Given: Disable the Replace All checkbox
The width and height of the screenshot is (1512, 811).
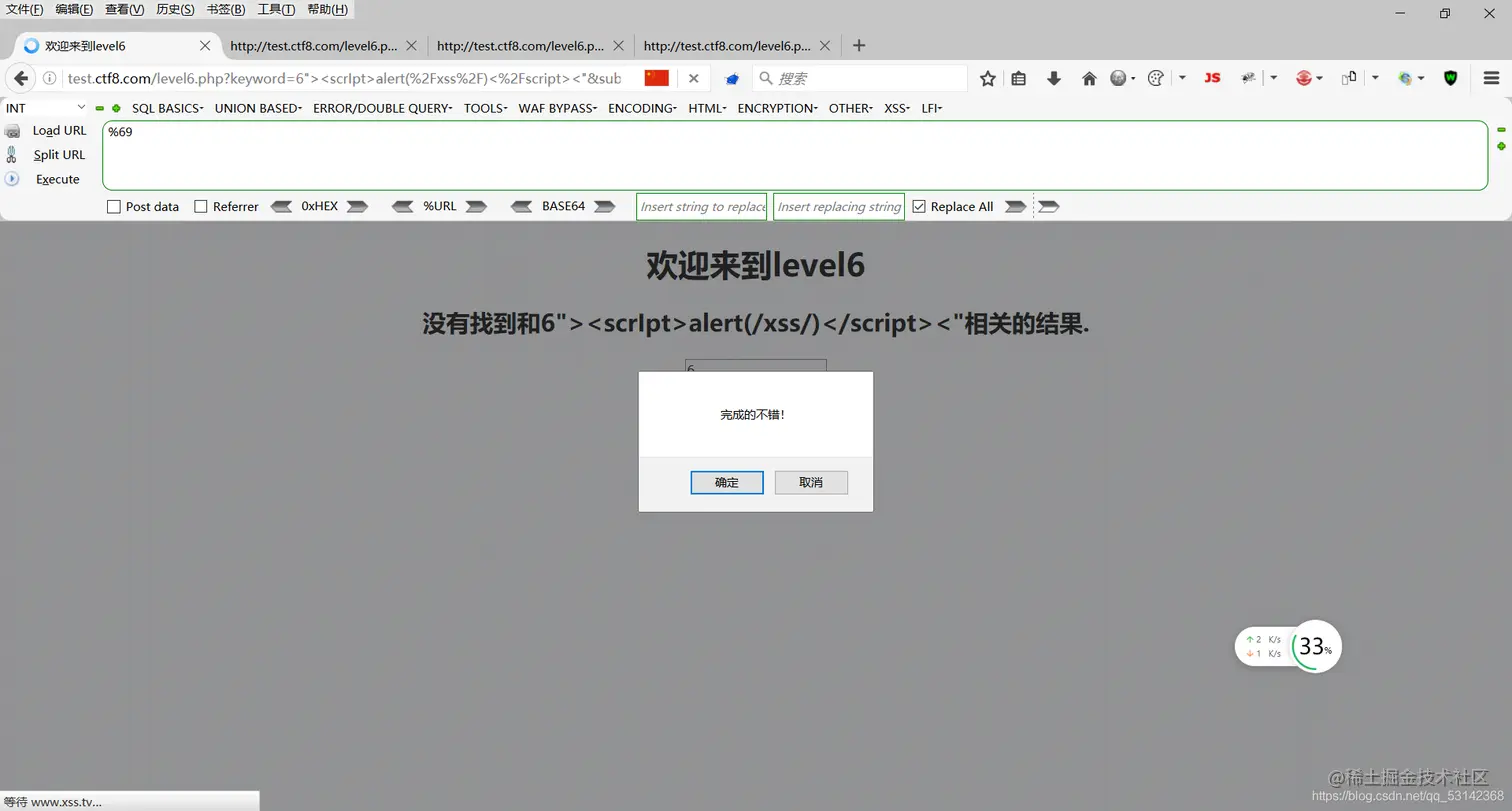Looking at the screenshot, I should coord(918,206).
